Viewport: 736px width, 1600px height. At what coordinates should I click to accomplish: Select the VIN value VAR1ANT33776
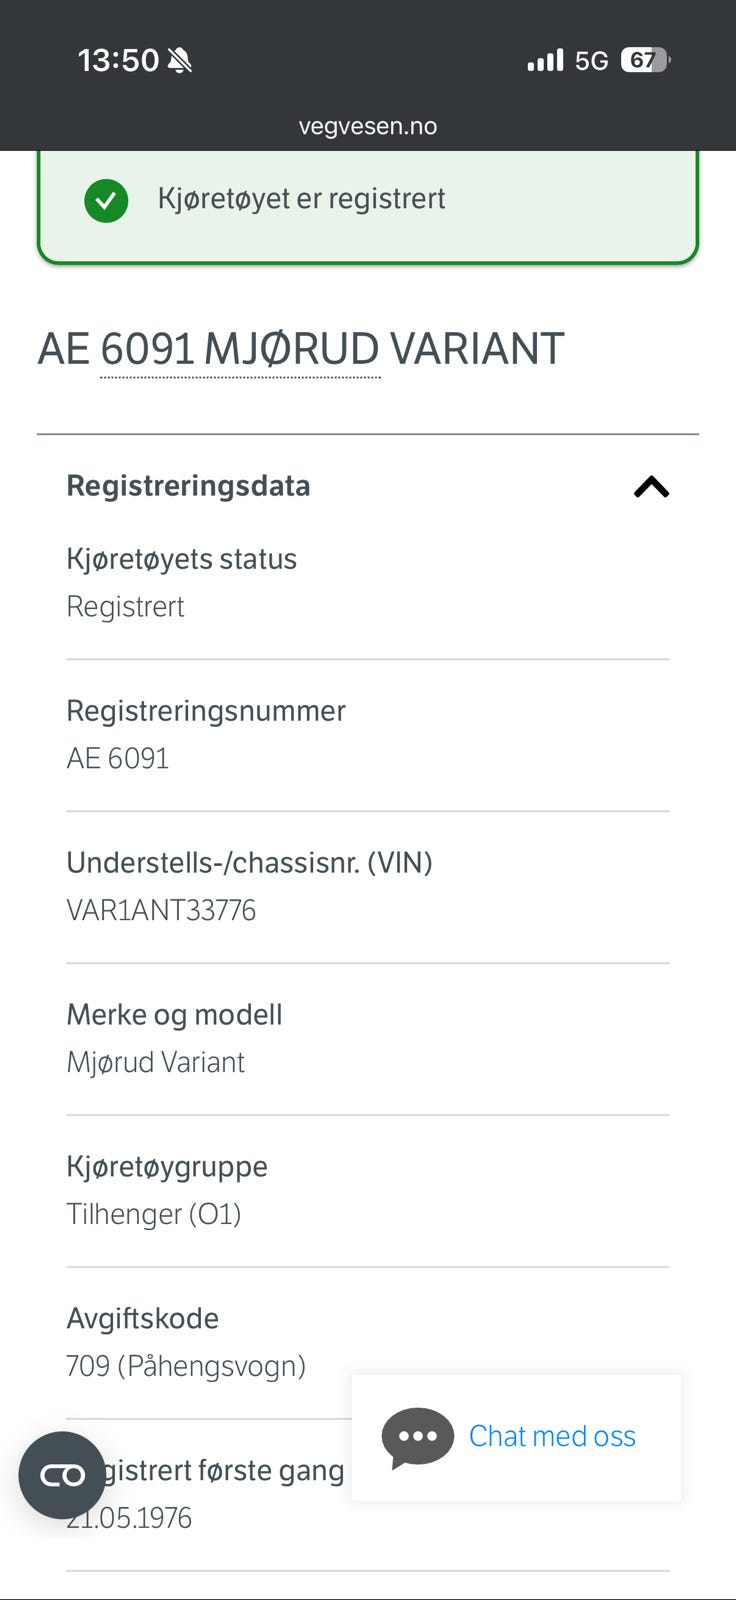[161, 911]
